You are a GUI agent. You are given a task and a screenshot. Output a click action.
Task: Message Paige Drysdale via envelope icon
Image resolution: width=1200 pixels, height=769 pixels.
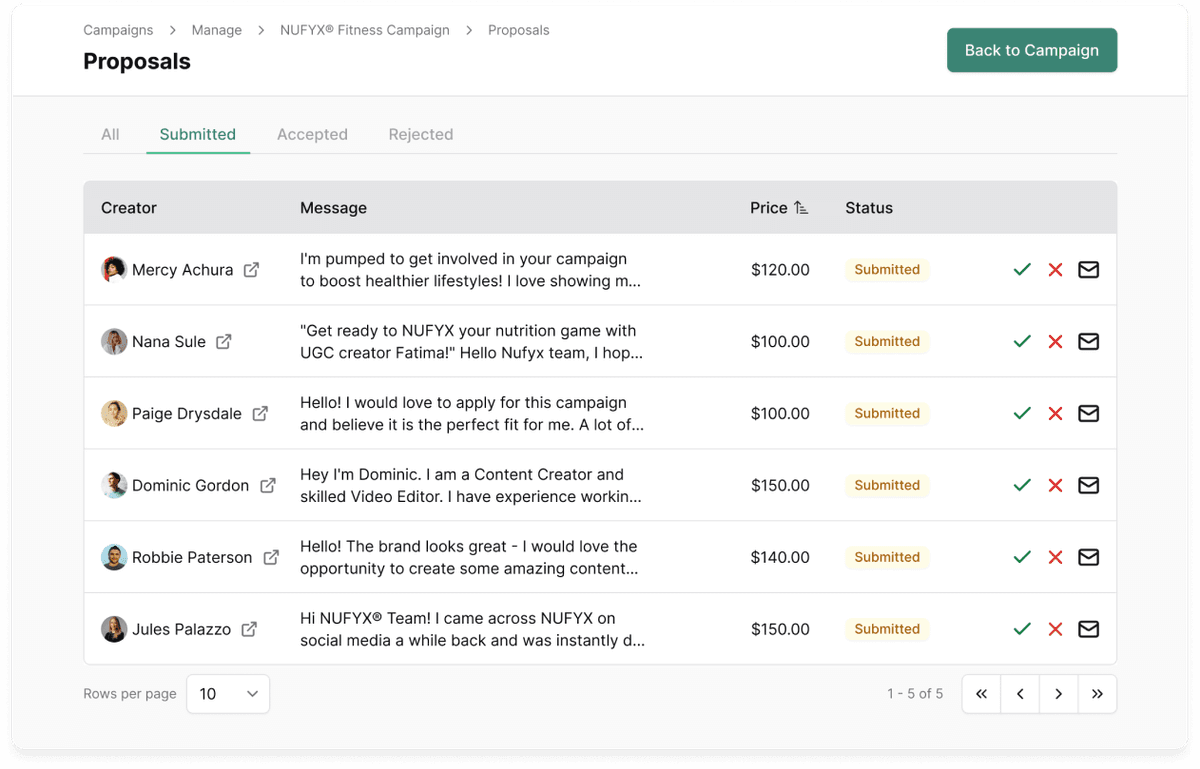pyautogui.click(x=1088, y=414)
